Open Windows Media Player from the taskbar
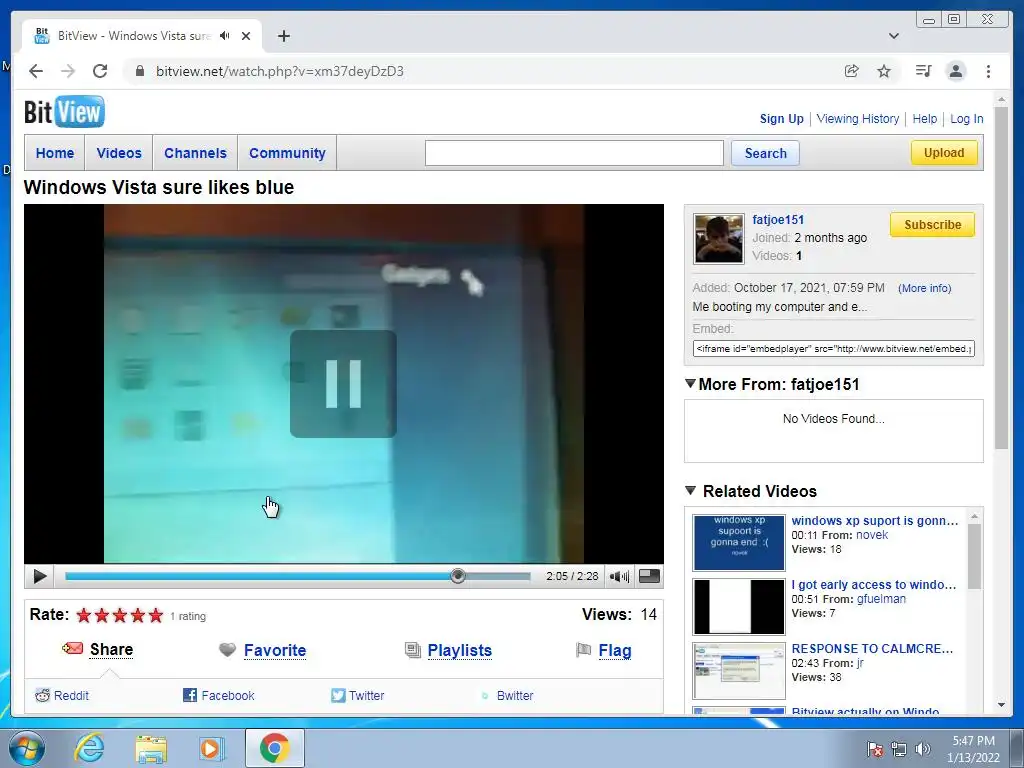Image resolution: width=1024 pixels, height=768 pixels. [x=211, y=748]
